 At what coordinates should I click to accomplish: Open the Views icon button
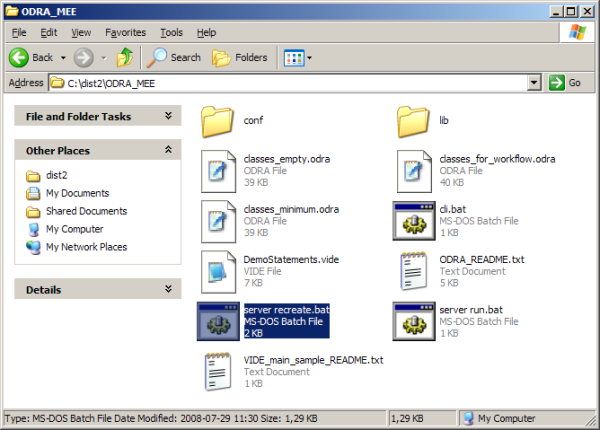294,58
